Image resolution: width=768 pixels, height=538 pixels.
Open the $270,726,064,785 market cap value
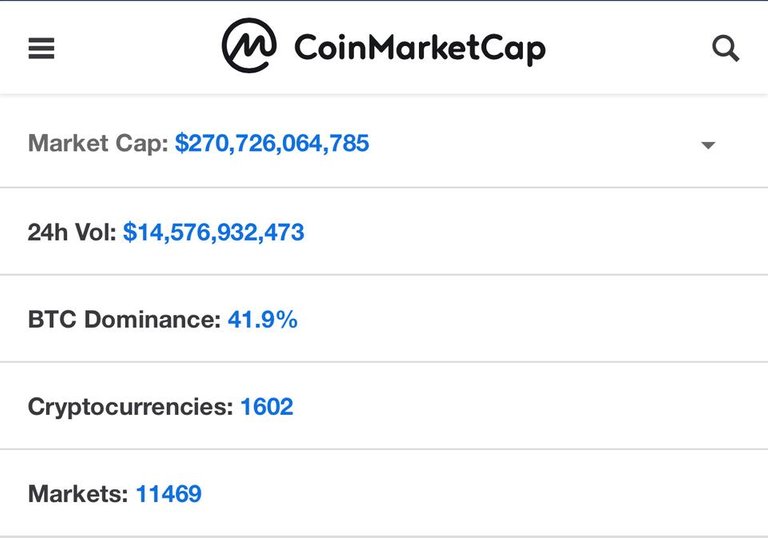pyautogui.click(x=272, y=143)
